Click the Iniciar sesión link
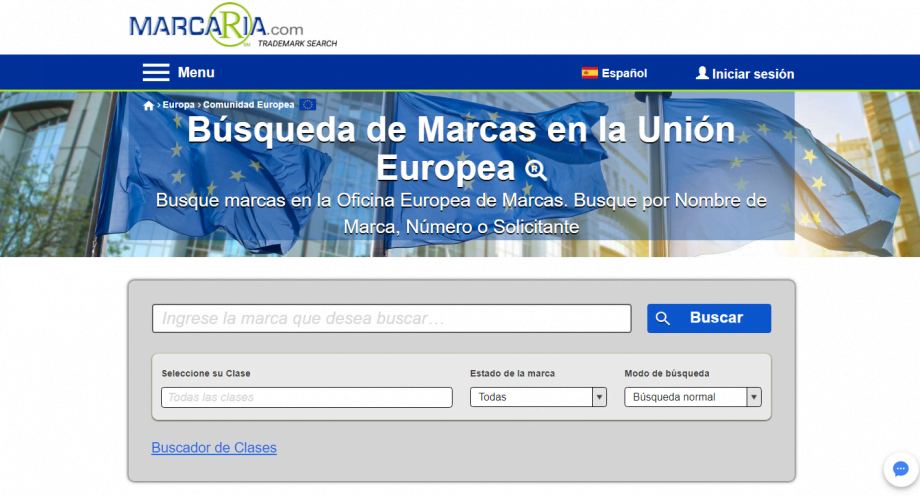The image size is (920, 496). (x=753, y=73)
